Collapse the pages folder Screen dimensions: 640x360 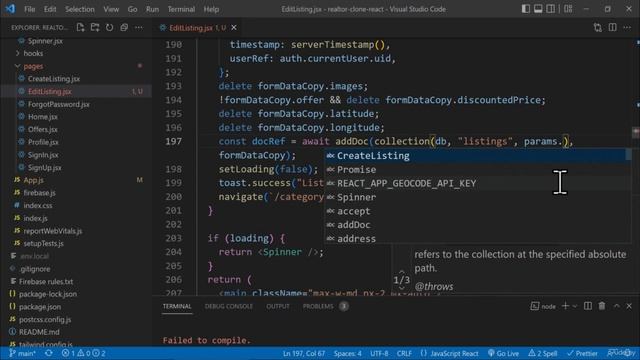pos(33,66)
